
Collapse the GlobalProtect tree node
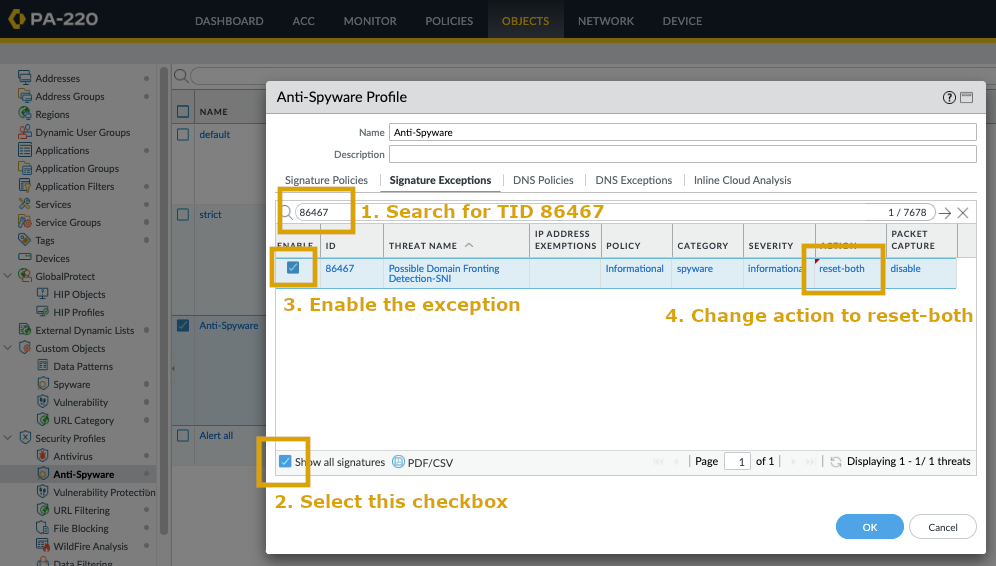point(10,276)
